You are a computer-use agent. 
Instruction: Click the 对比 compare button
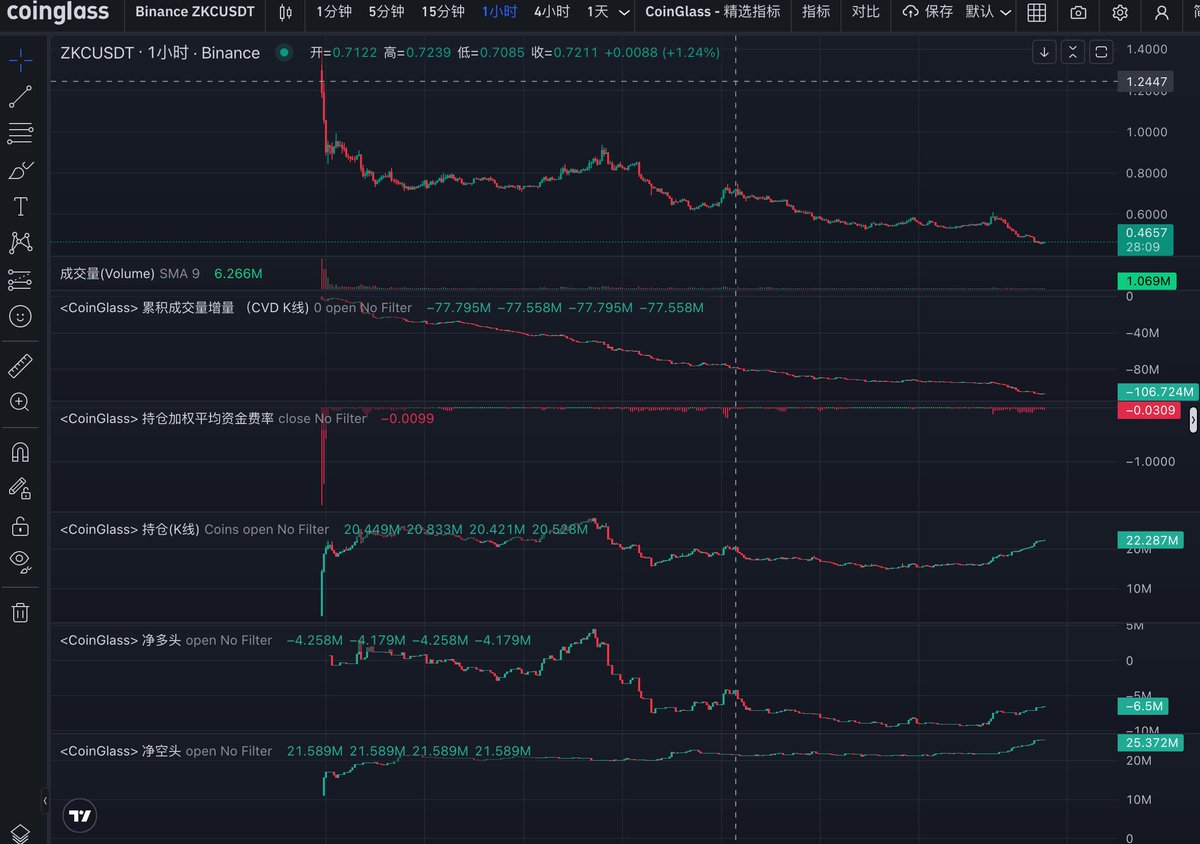point(865,12)
